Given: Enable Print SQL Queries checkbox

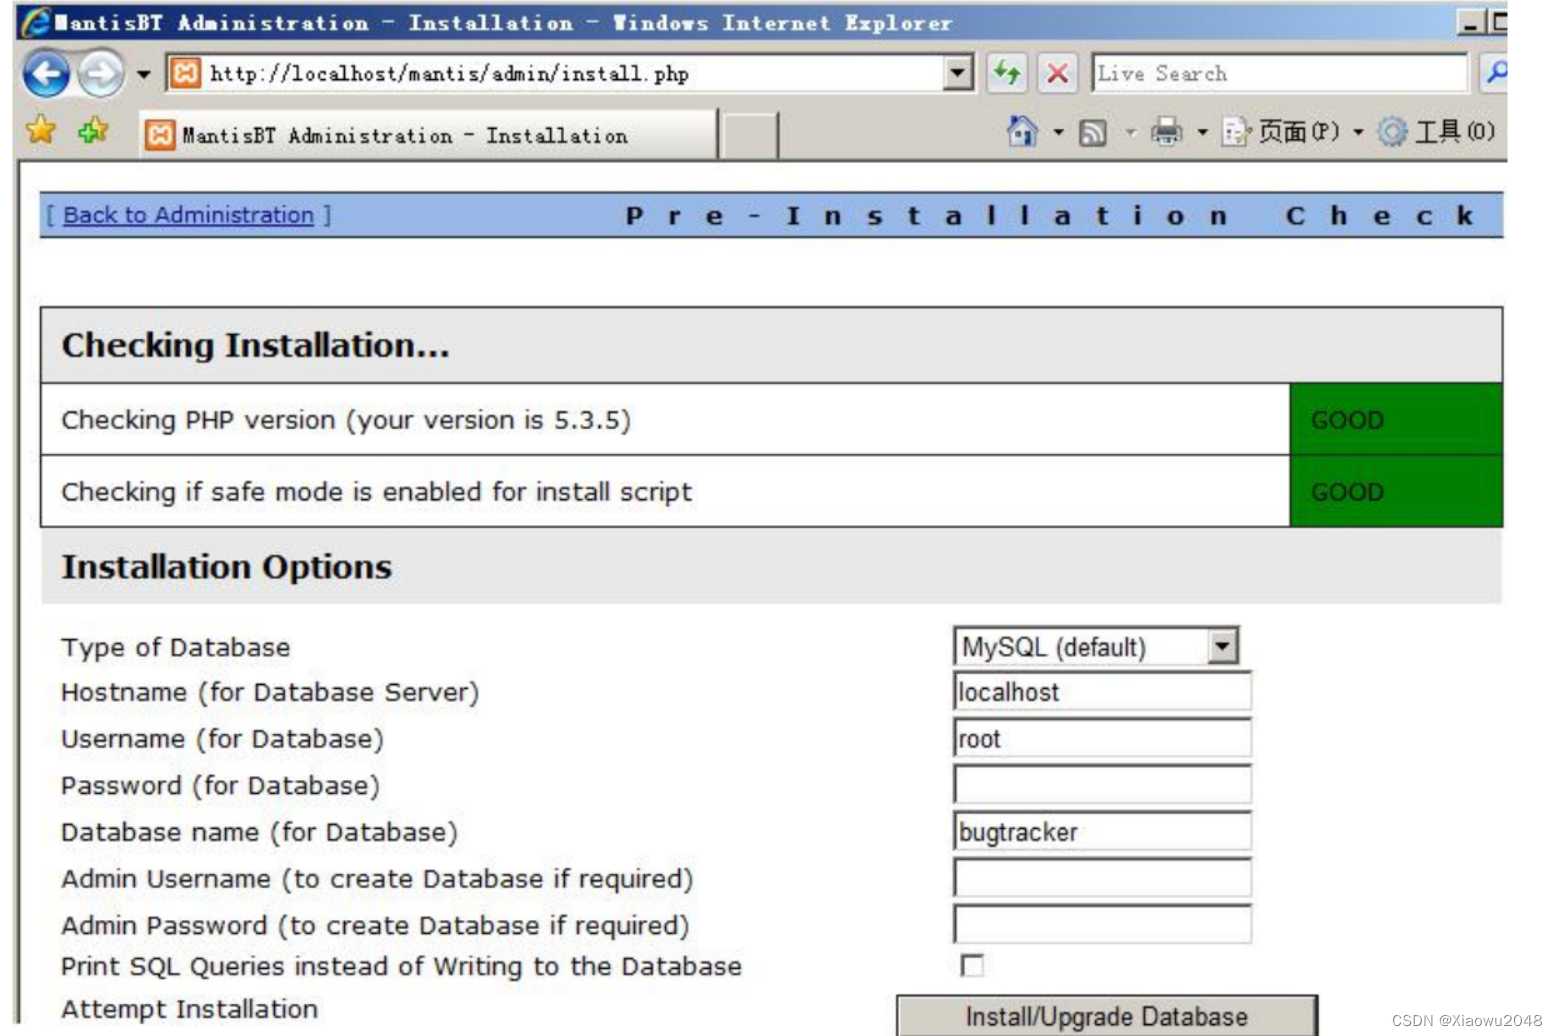Looking at the screenshot, I should (x=971, y=965).
